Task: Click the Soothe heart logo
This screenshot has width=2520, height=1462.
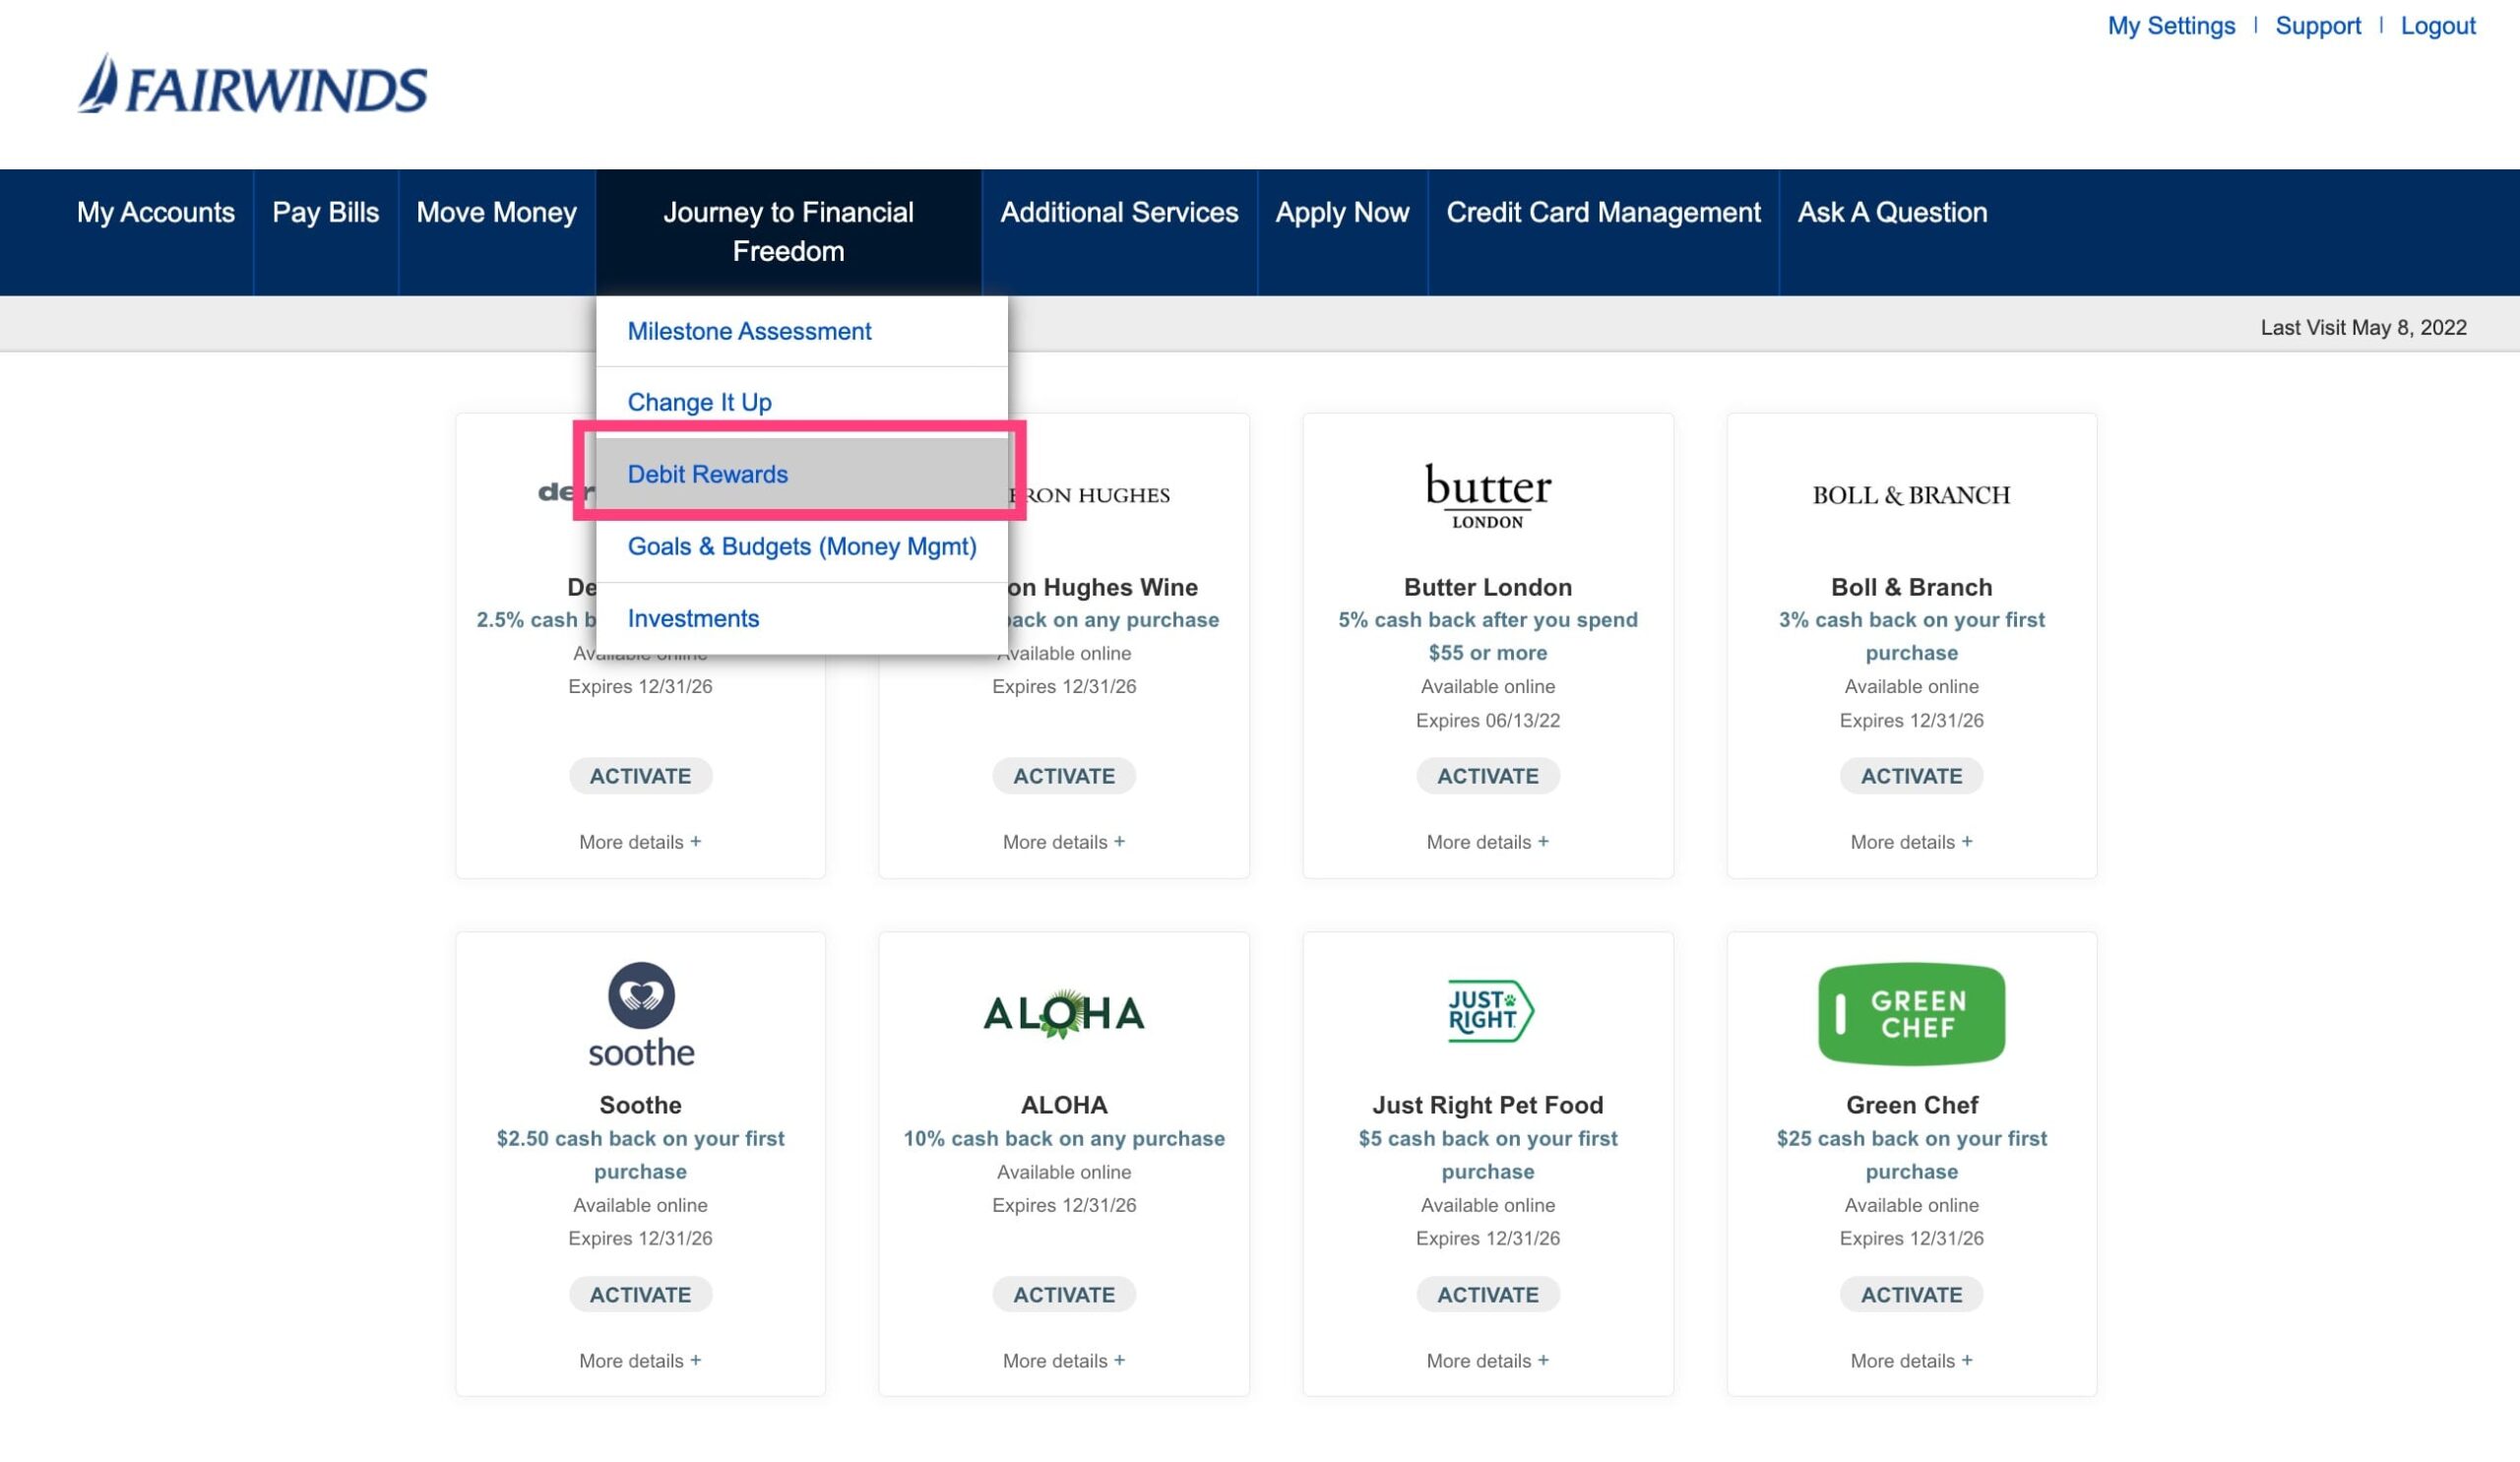Action: point(641,1013)
